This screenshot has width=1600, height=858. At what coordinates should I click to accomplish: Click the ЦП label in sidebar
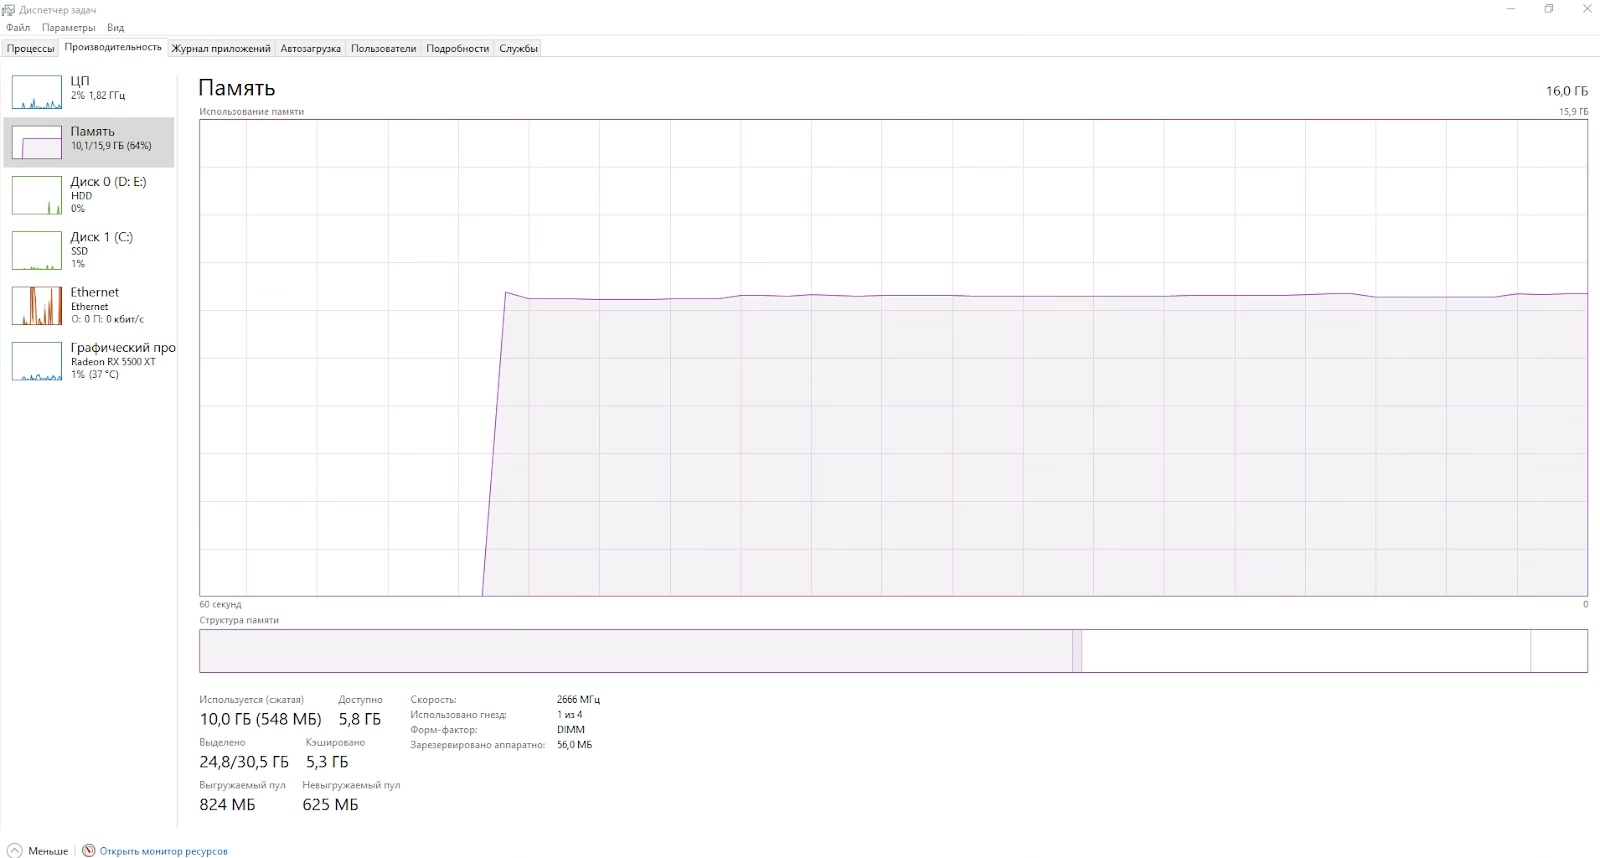[80, 81]
